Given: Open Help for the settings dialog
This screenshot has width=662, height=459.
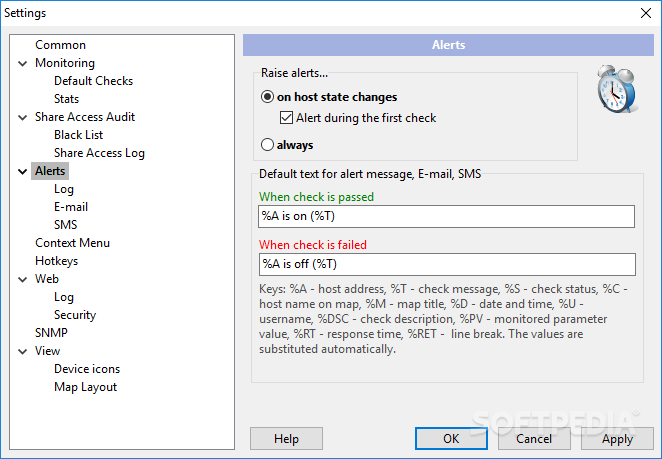Looking at the screenshot, I should tap(286, 439).
